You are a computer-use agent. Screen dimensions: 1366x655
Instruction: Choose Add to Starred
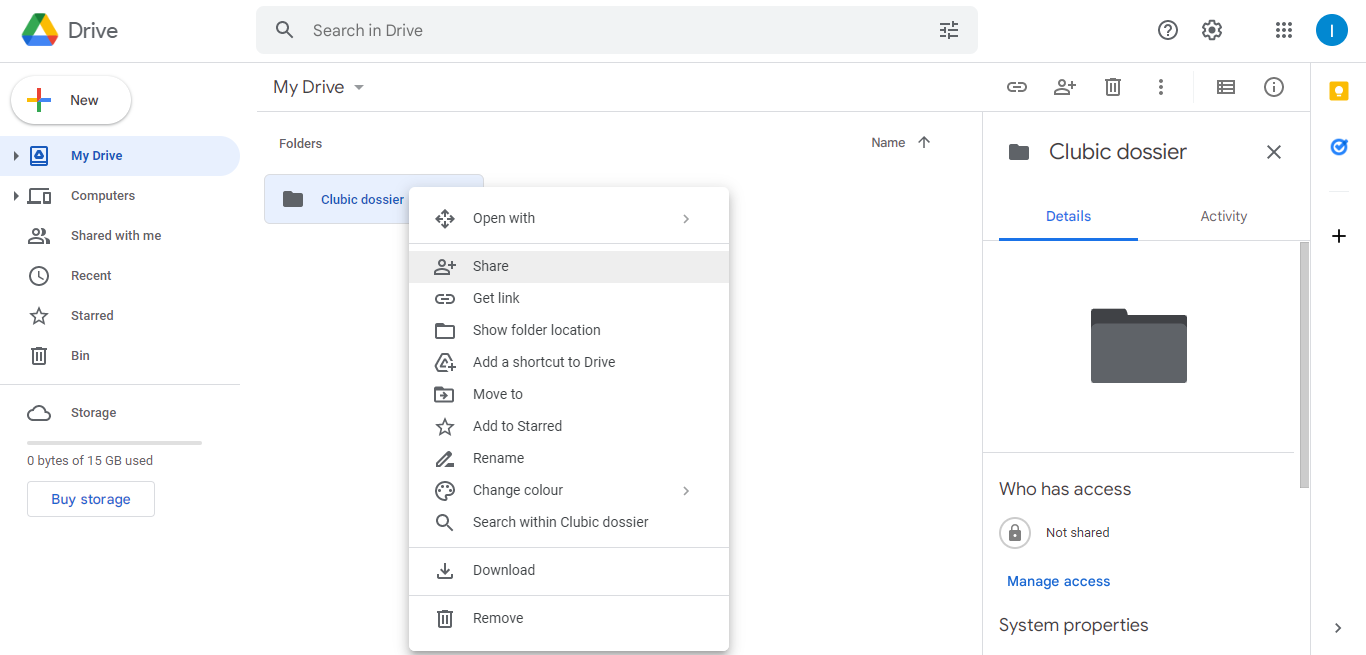[569, 426]
